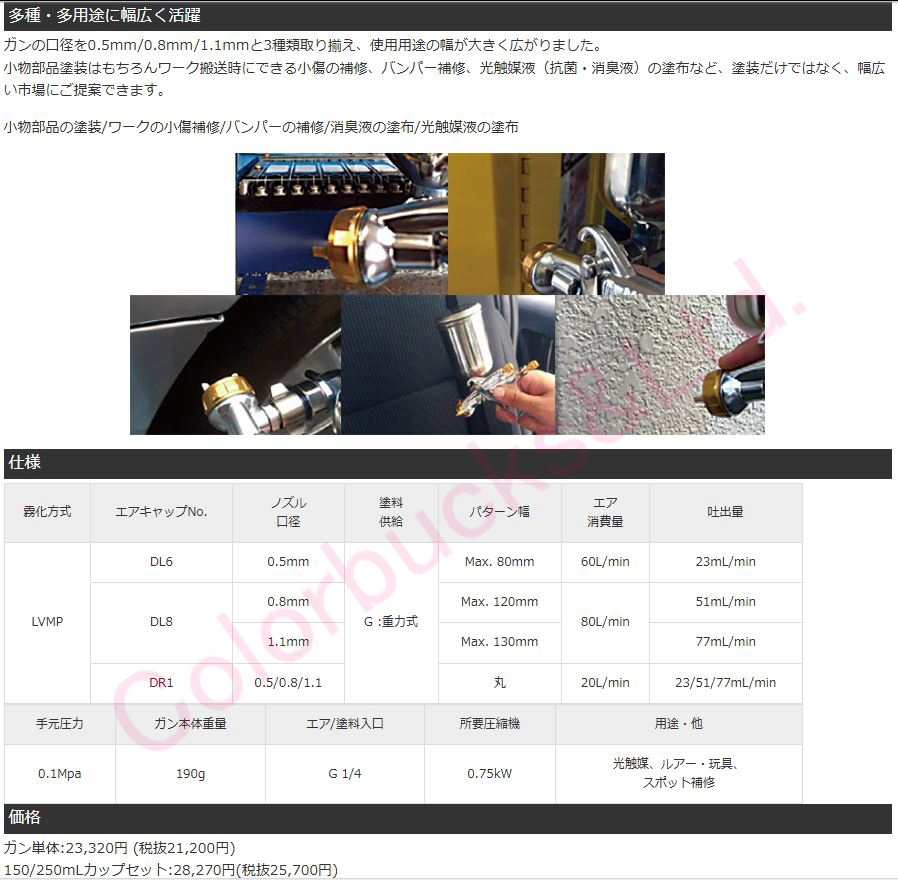This screenshot has width=898, height=880.
Task: Select the 0.75kW compressor value
Action: [490, 774]
